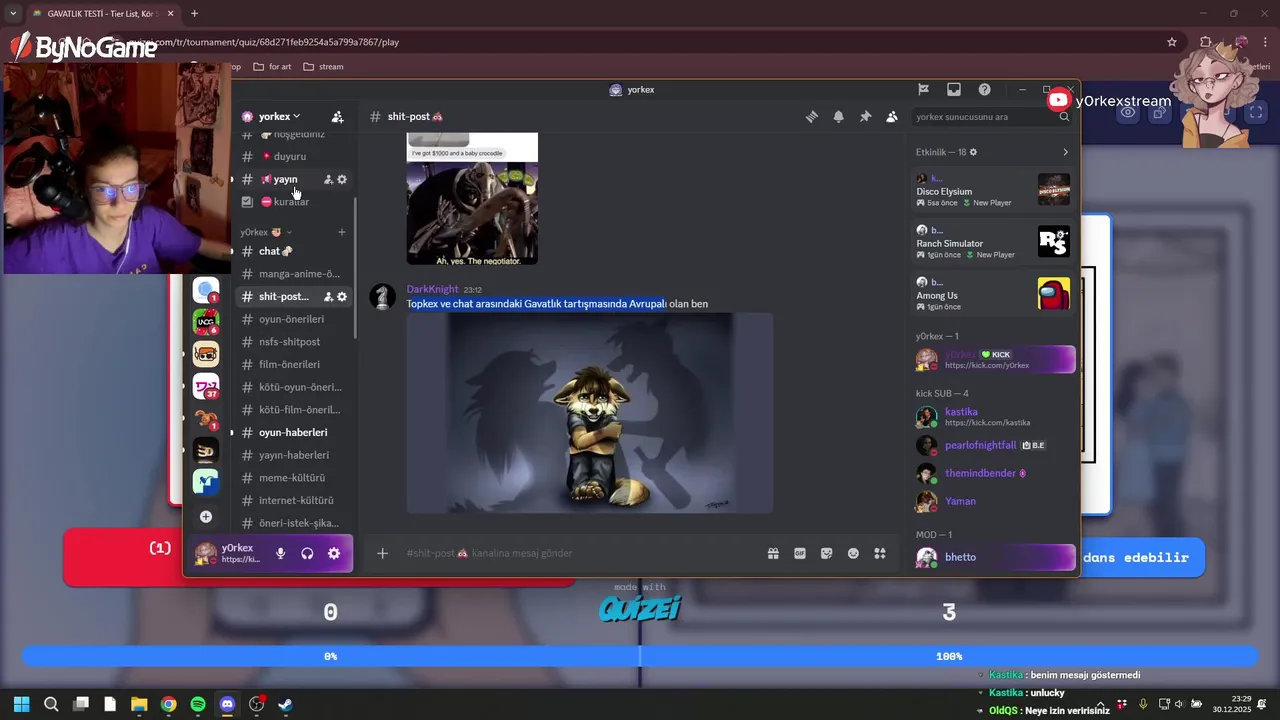Bookmark page with browser star icon
This screenshot has height=720, width=1280.
[1172, 42]
